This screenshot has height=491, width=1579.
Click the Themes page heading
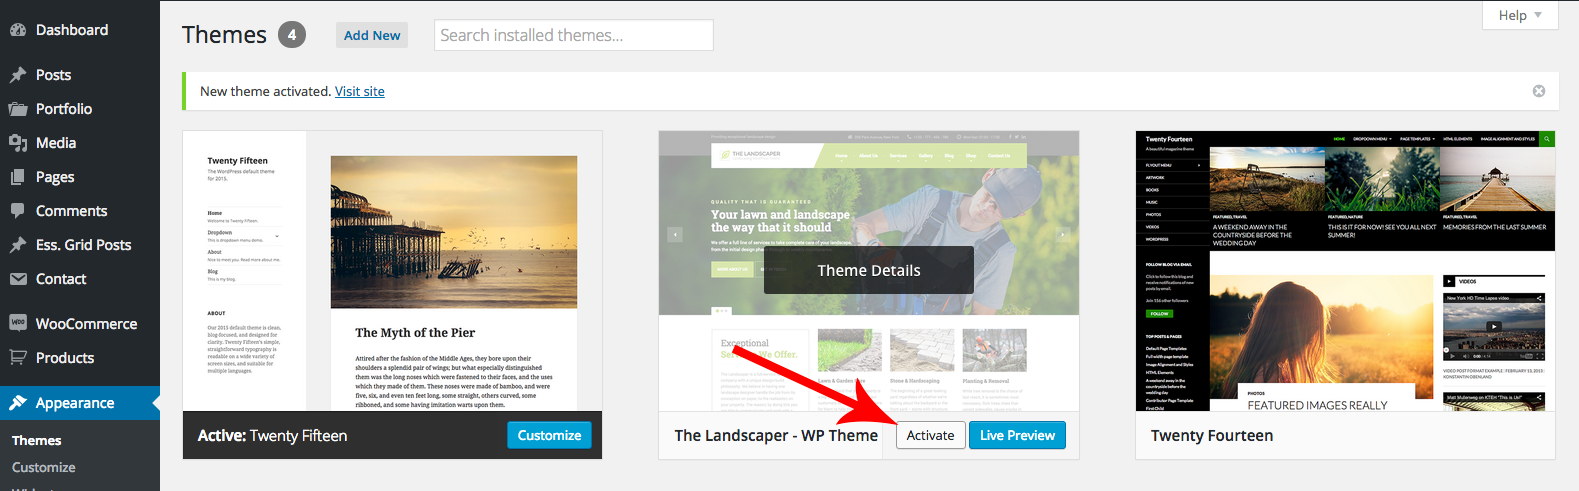coord(224,35)
